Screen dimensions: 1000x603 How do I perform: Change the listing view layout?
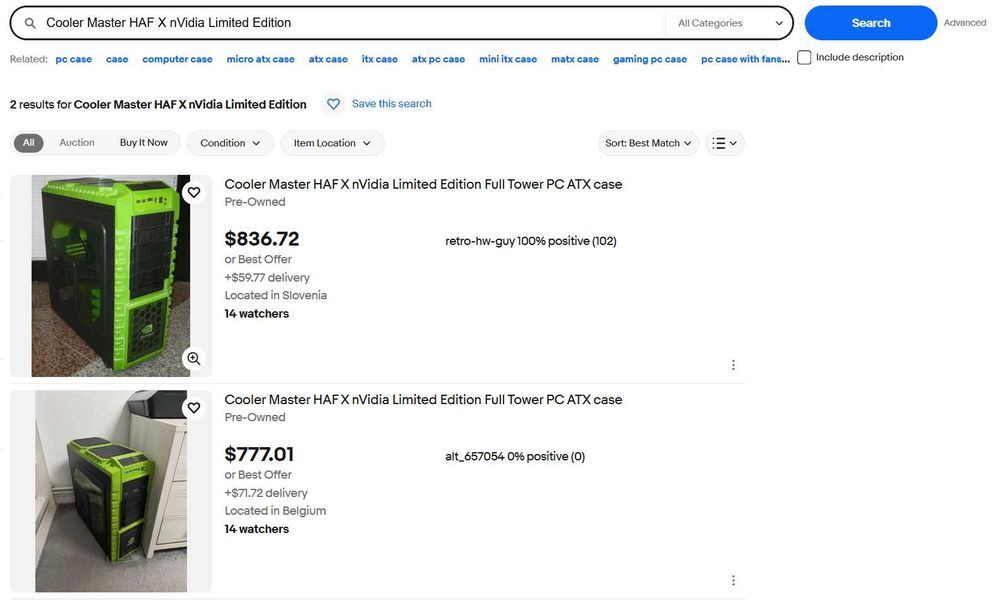point(725,143)
